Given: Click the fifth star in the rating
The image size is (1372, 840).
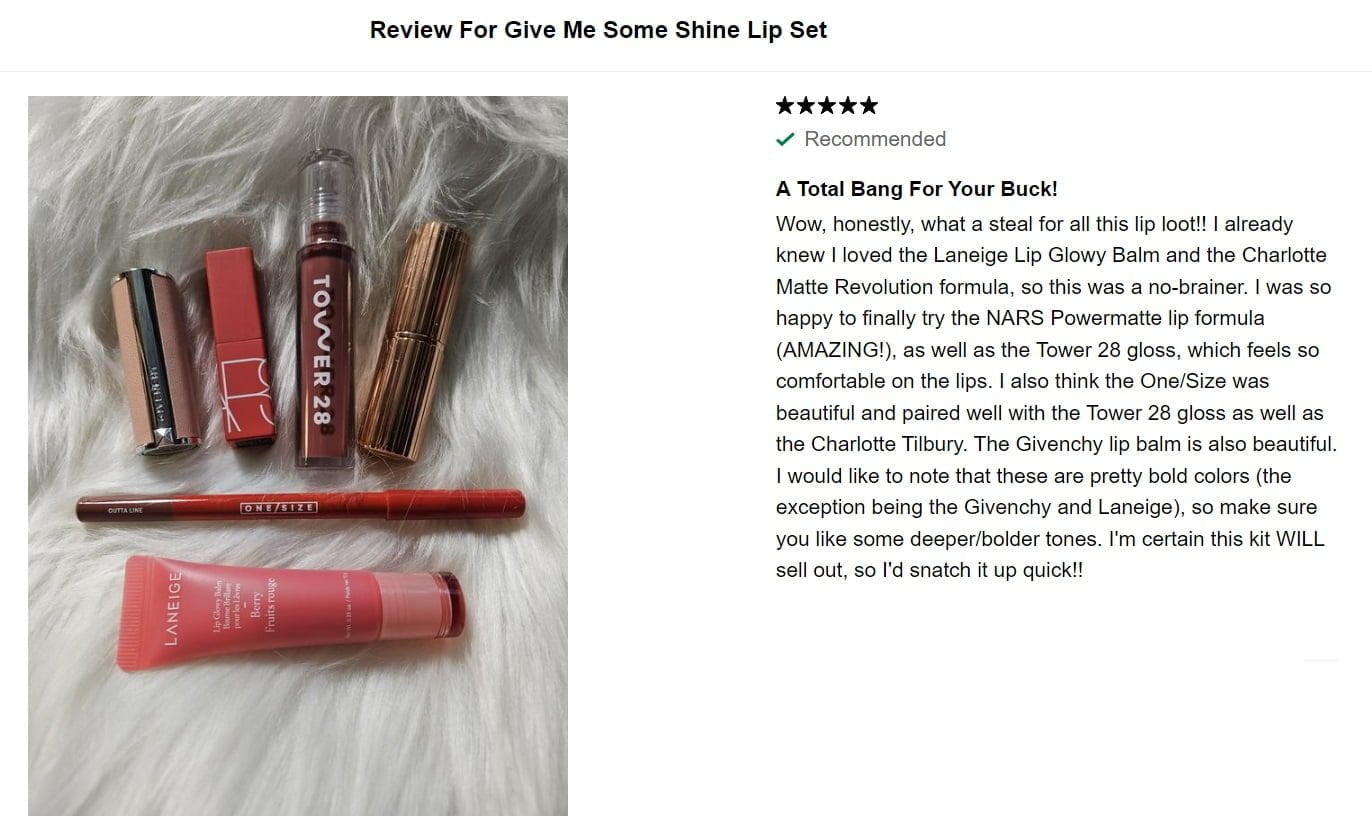Looking at the screenshot, I should (868, 105).
